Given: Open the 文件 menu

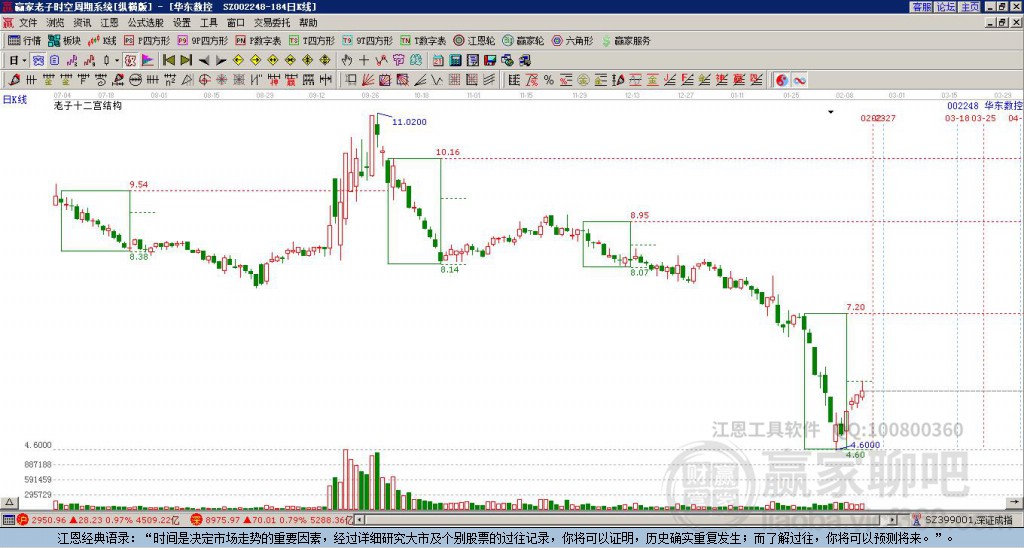Looking at the screenshot, I should (x=28, y=22).
